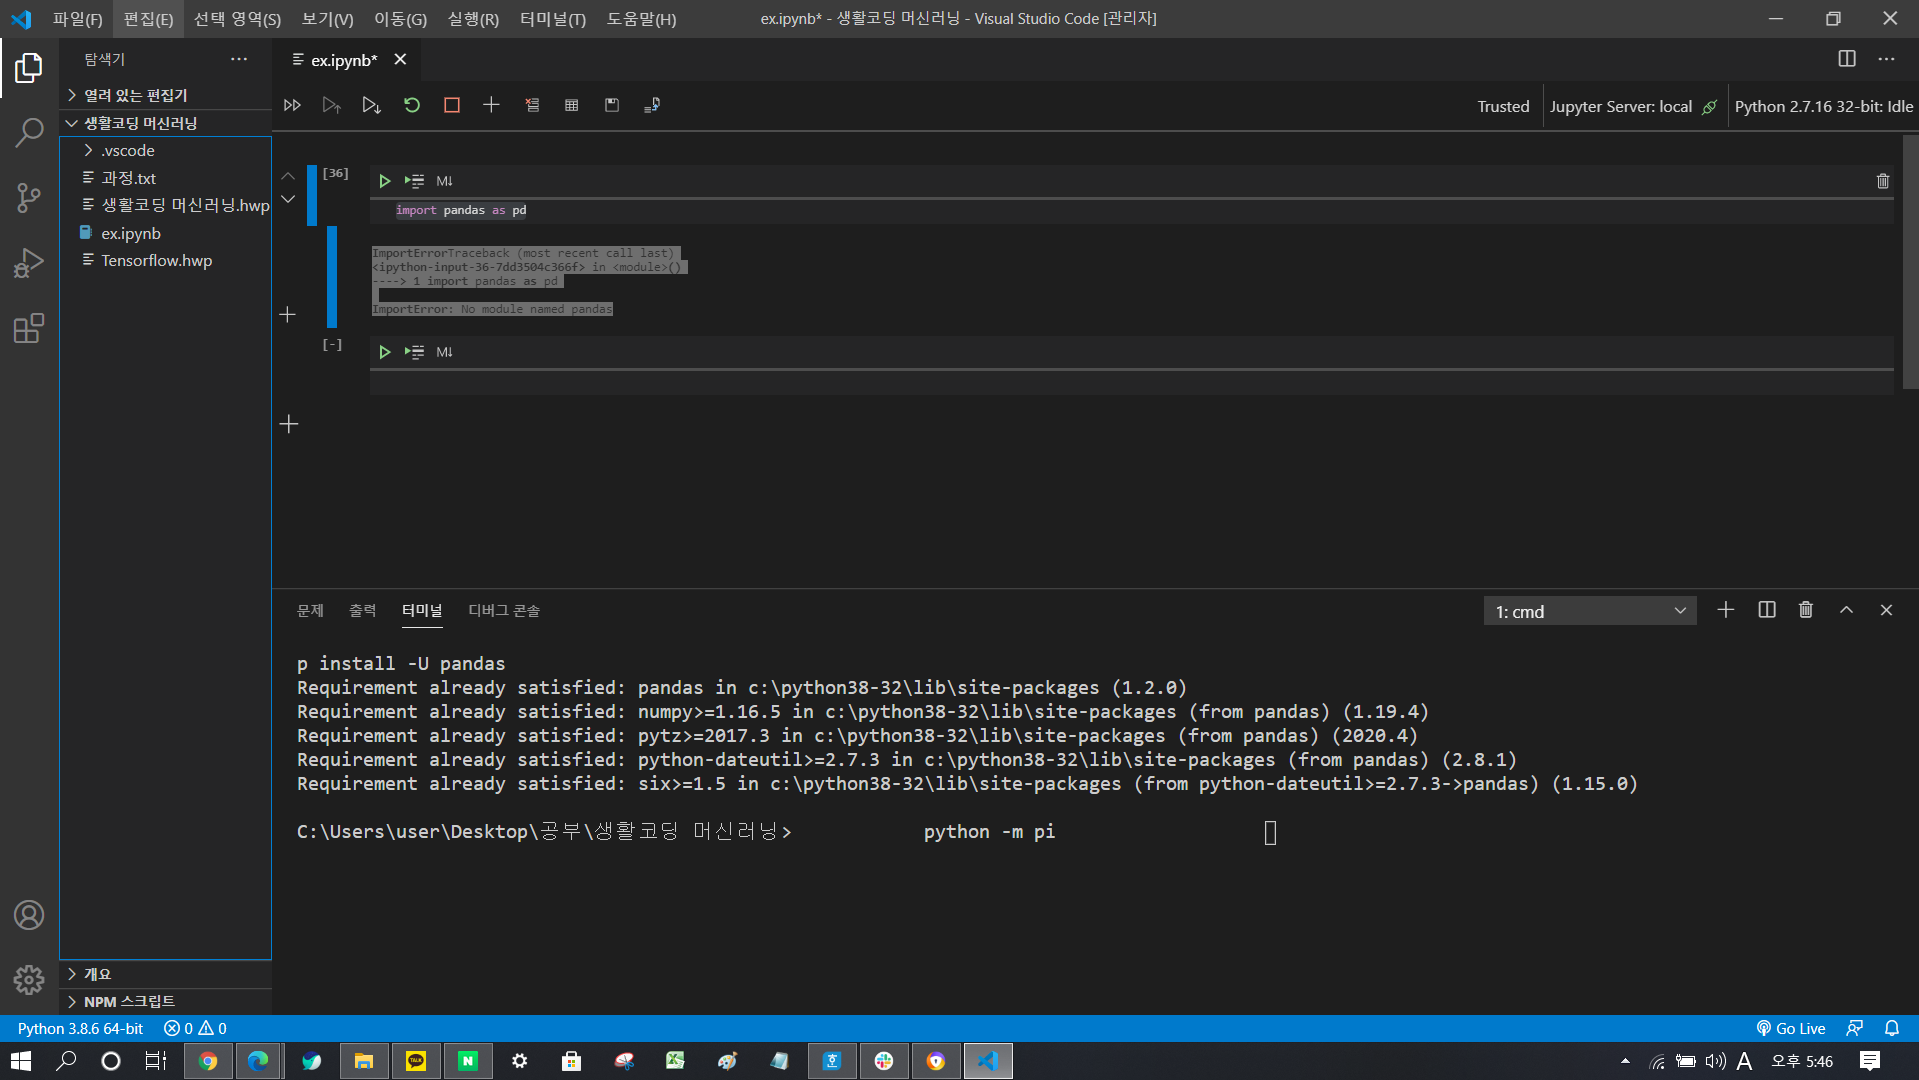Show notifications bell in status bar
Screen dimensions: 1919x1080
click(1892, 1028)
